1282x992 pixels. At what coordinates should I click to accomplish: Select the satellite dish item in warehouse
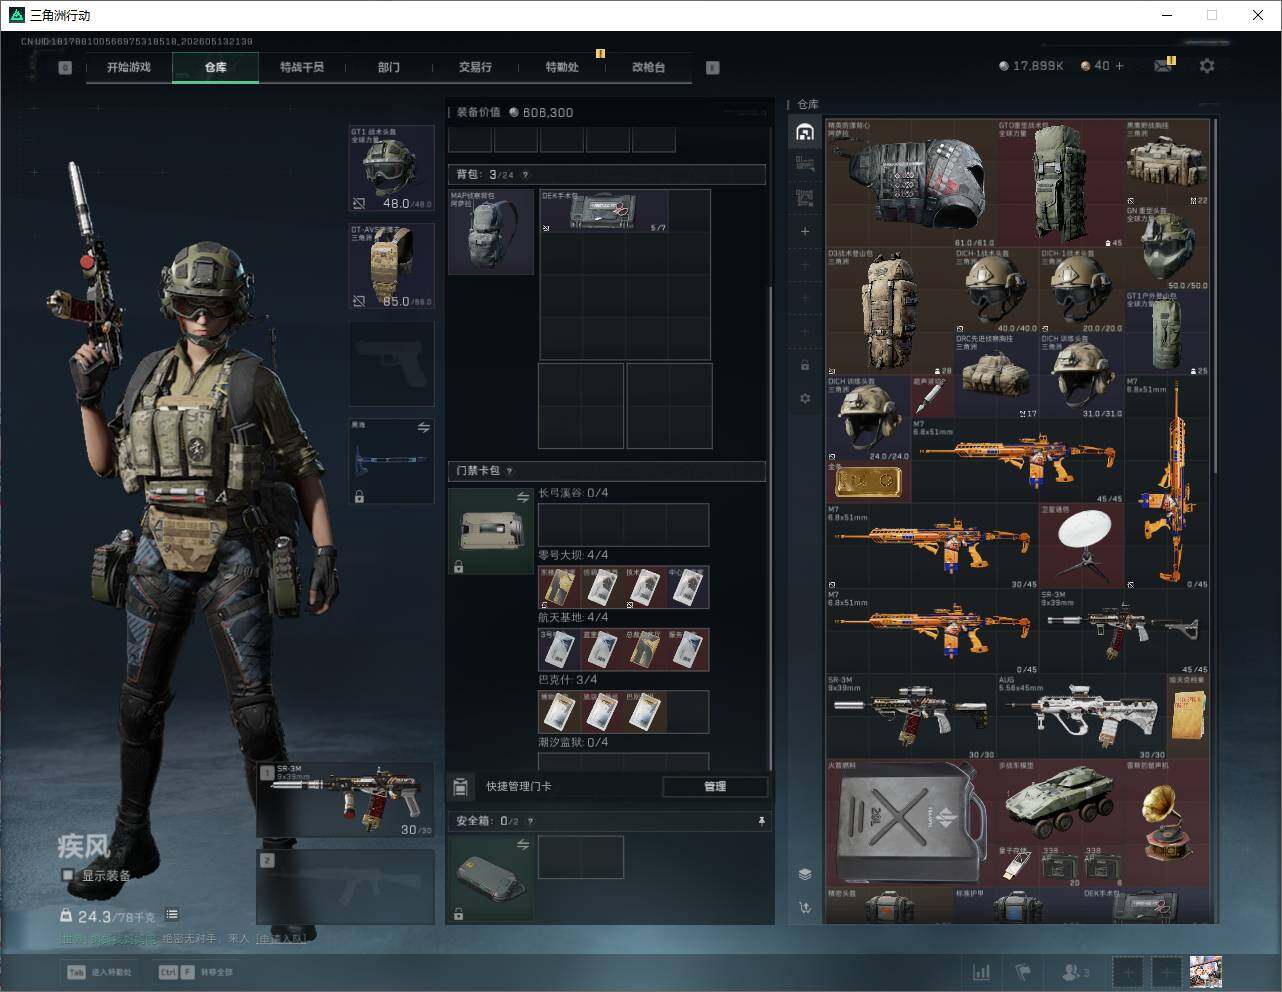(1082, 546)
